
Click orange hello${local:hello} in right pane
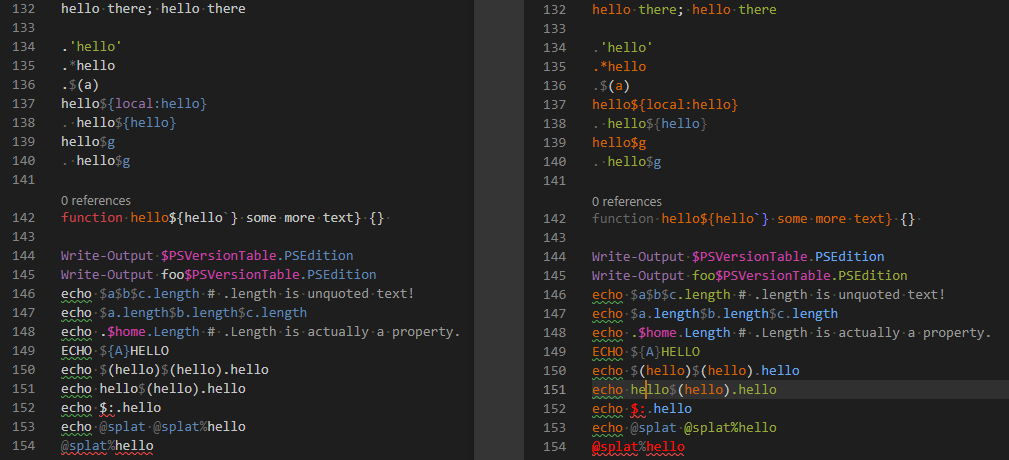(665, 104)
